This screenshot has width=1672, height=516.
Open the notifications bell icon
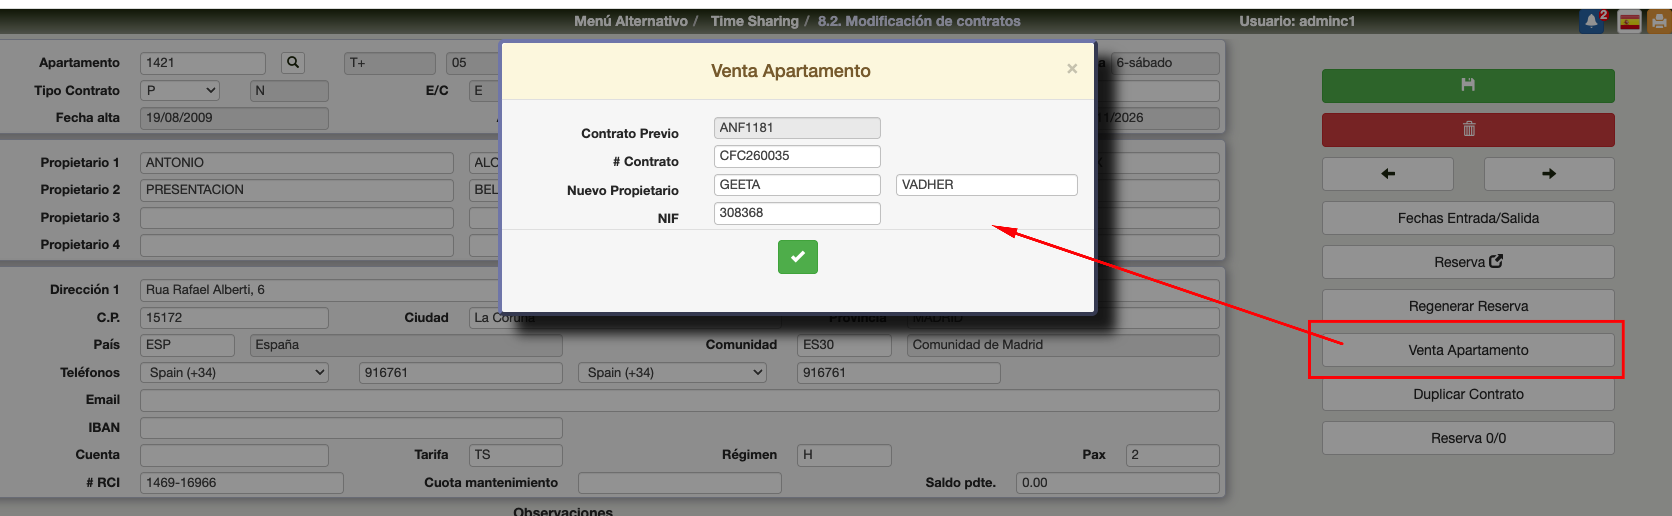point(1590,21)
